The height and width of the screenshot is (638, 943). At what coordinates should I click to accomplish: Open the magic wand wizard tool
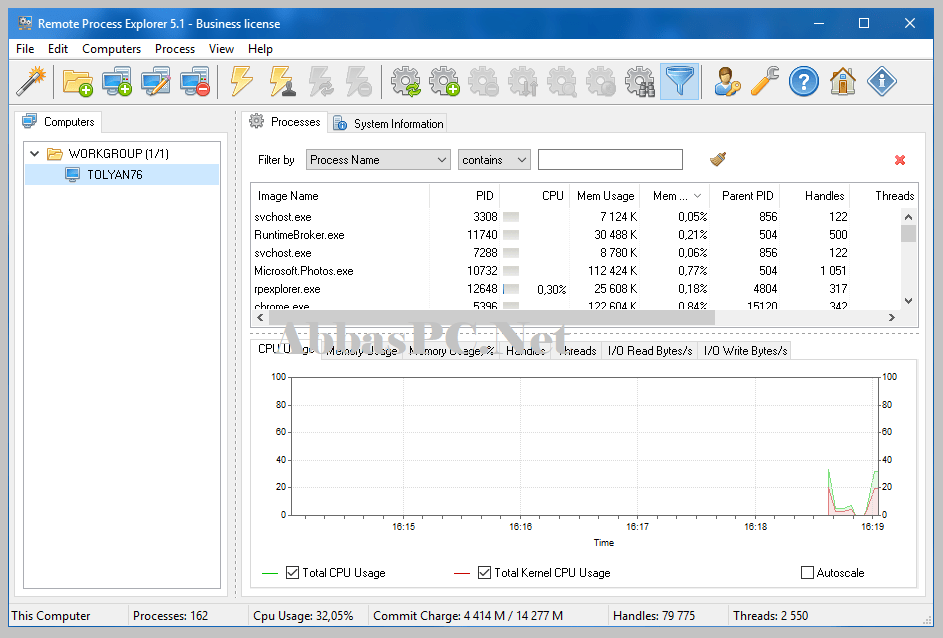point(31,81)
